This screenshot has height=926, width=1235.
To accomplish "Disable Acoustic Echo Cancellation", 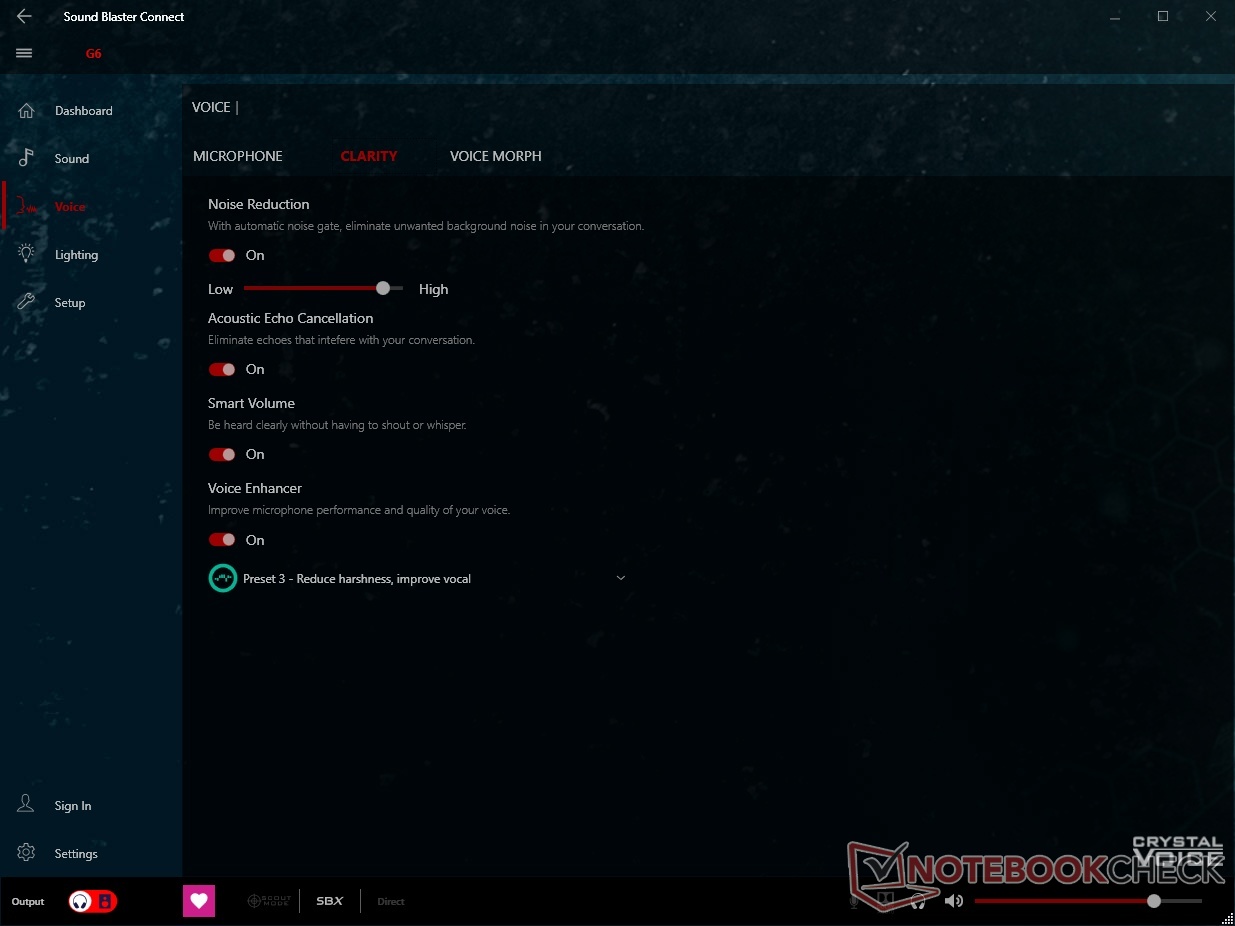I will 222,369.
